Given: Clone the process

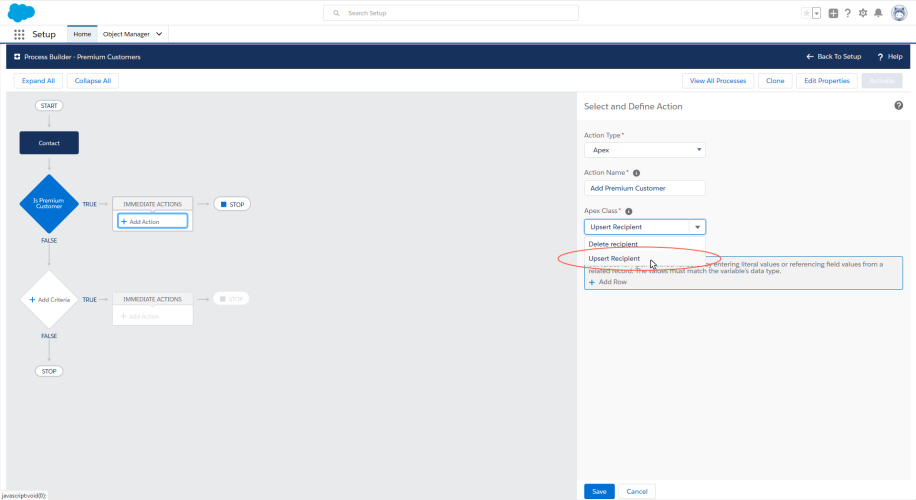Looking at the screenshot, I should coord(775,81).
